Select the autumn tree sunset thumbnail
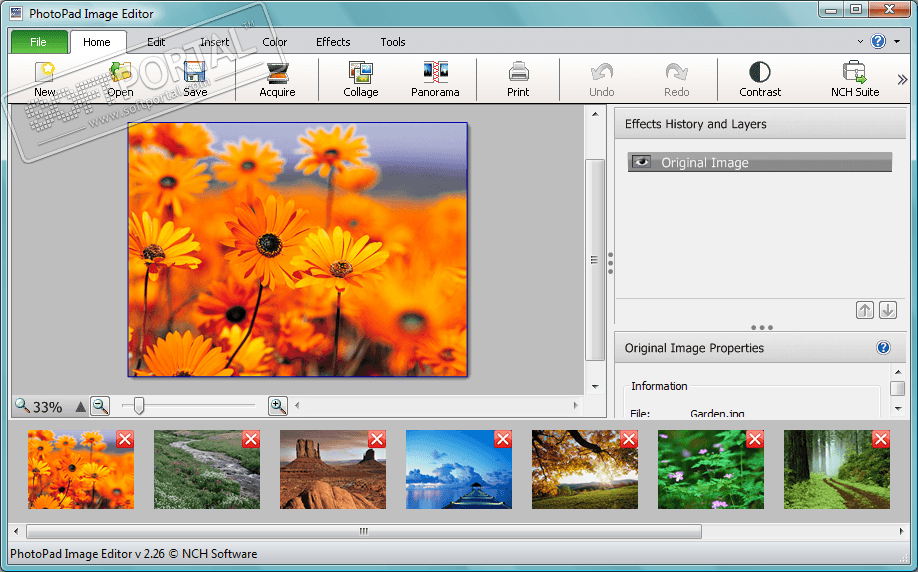The image size is (918, 572). click(x=584, y=470)
